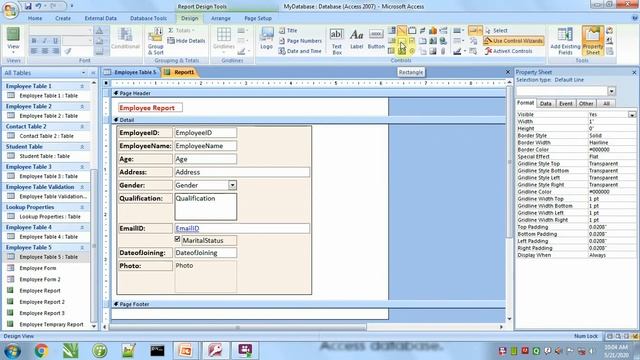Insert a Button control
Viewport: 640px width, 360px height.
pyautogui.click(x=376, y=40)
